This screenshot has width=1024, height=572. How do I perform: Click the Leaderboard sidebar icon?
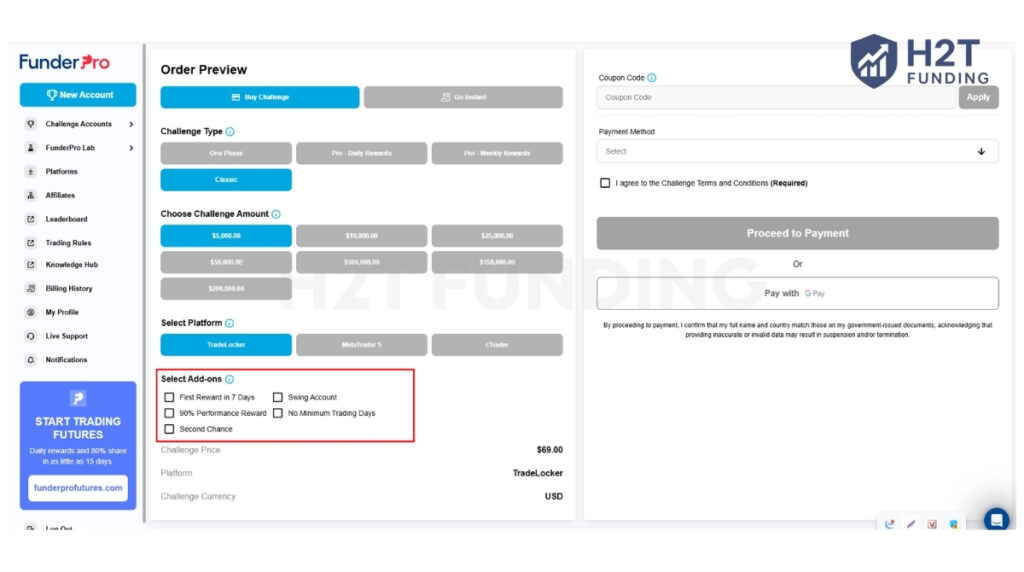[x=31, y=219]
